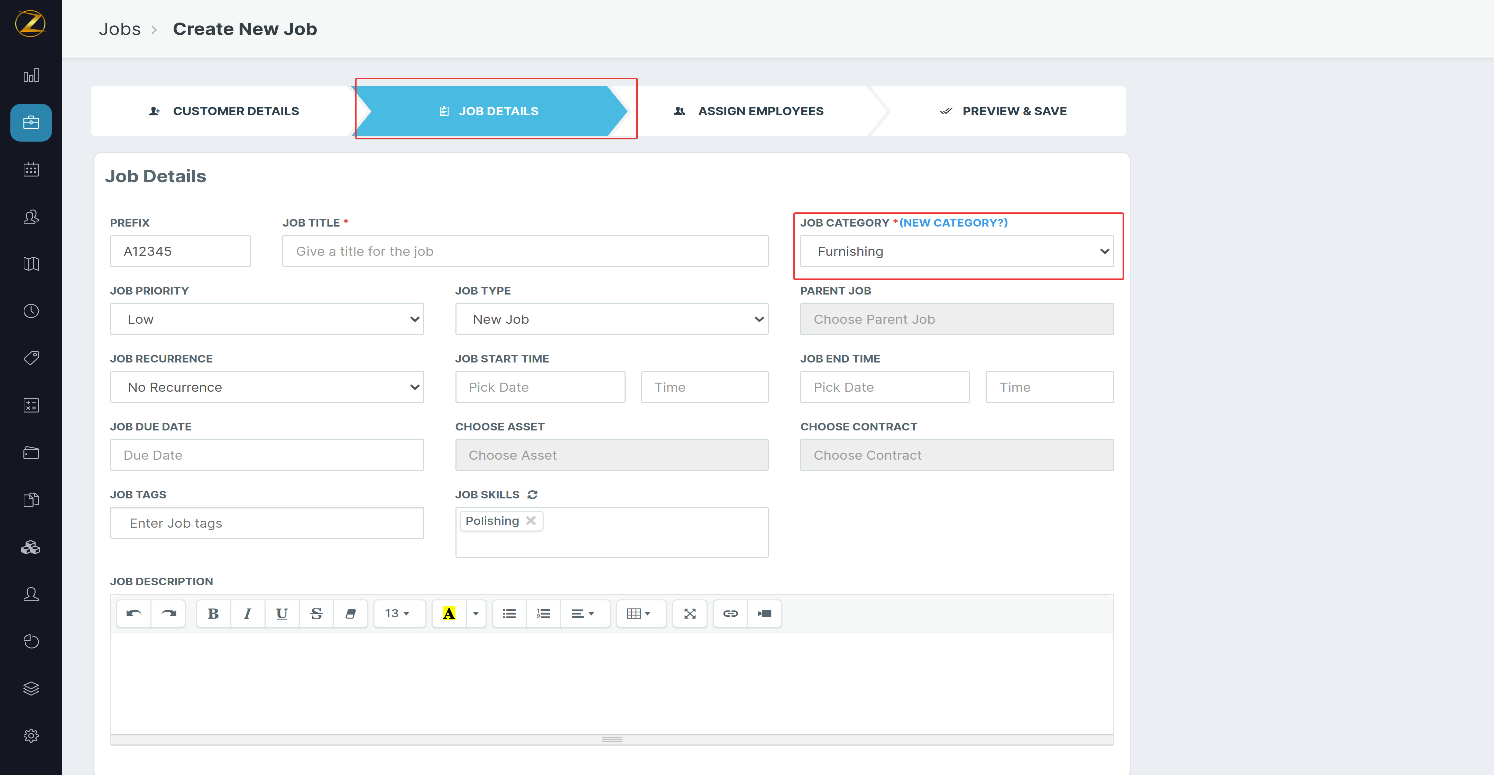
Task: Click the Job Skills tag box
Action: coord(612,532)
